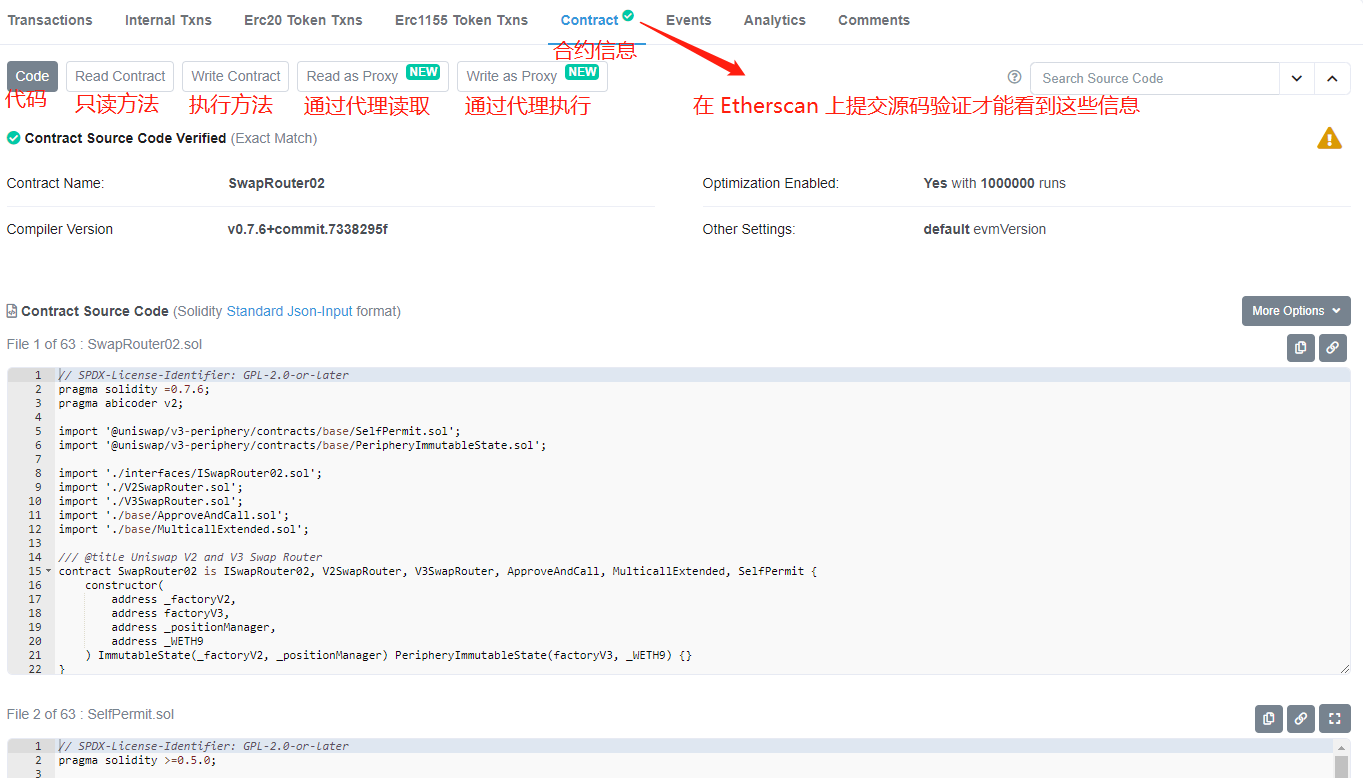Click the Code button
1363x778 pixels.
click(x=32, y=76)
